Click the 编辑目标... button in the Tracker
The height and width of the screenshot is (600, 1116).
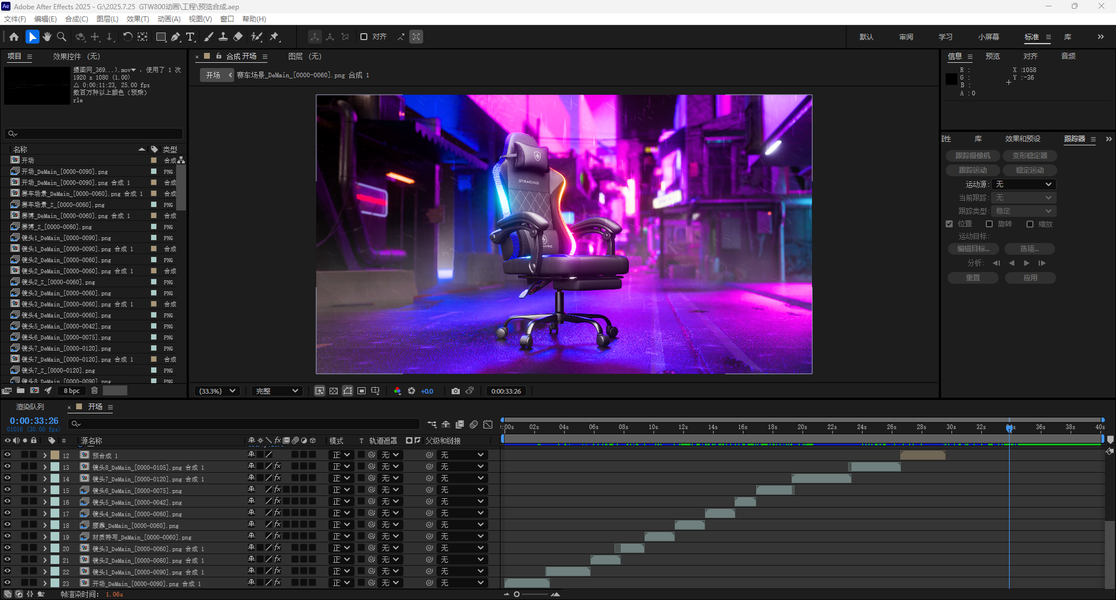point(973,248)
